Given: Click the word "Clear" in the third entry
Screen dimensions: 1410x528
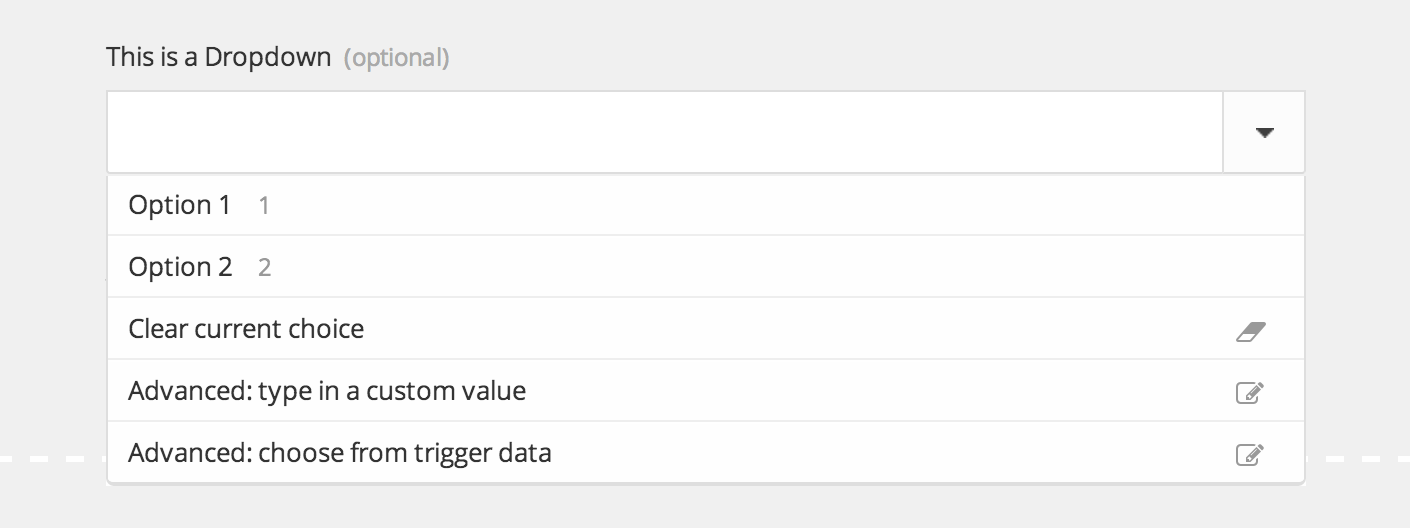Looking at the screenshot, I should coord(156,329).
